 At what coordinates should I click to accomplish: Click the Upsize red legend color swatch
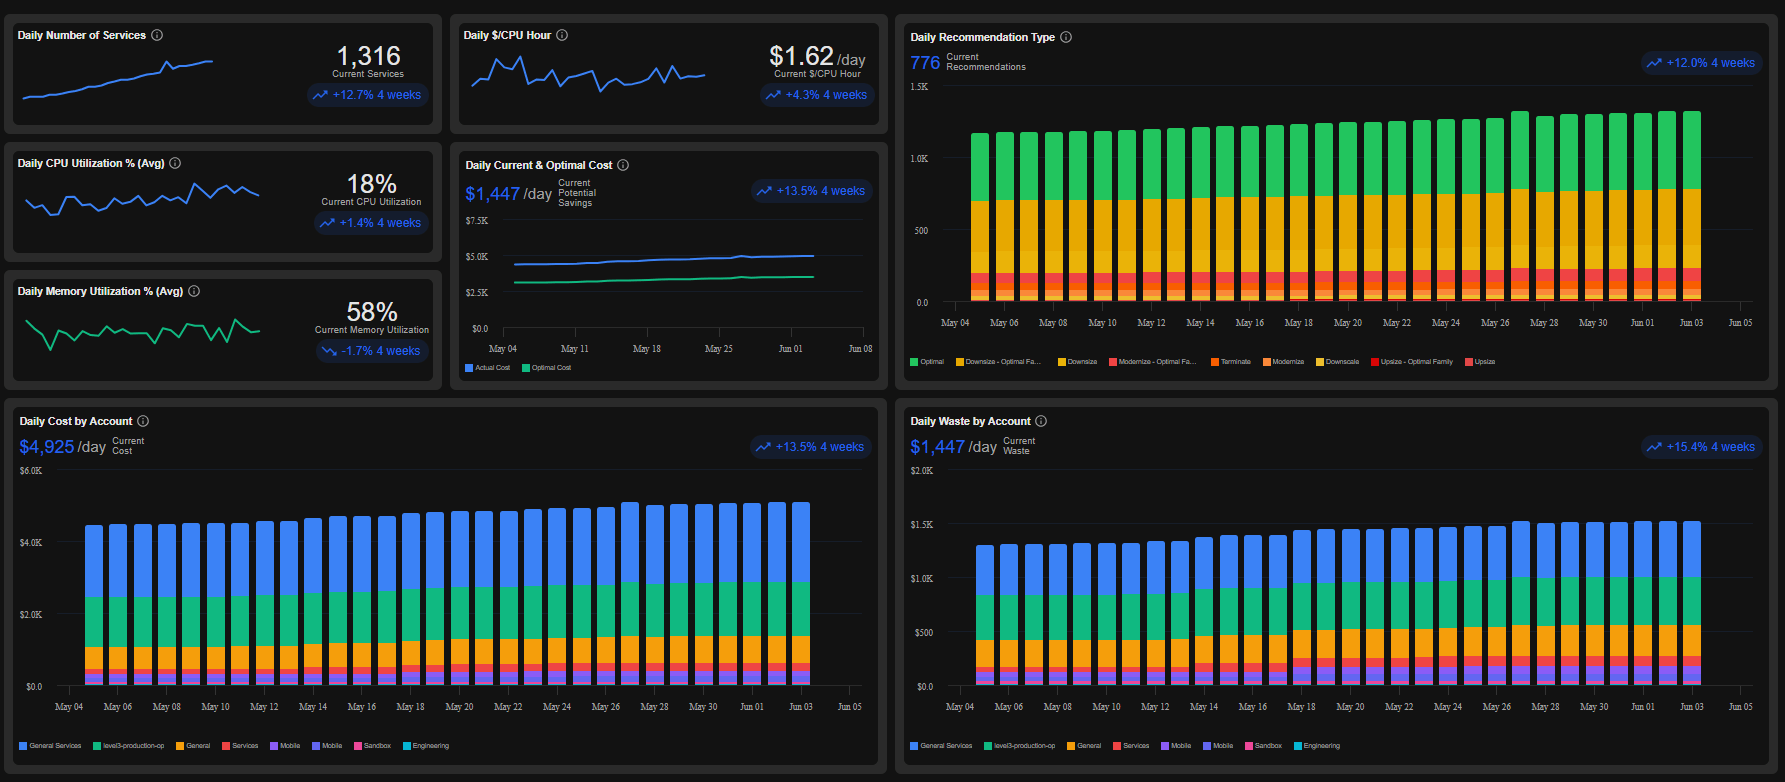(1469, 362)
